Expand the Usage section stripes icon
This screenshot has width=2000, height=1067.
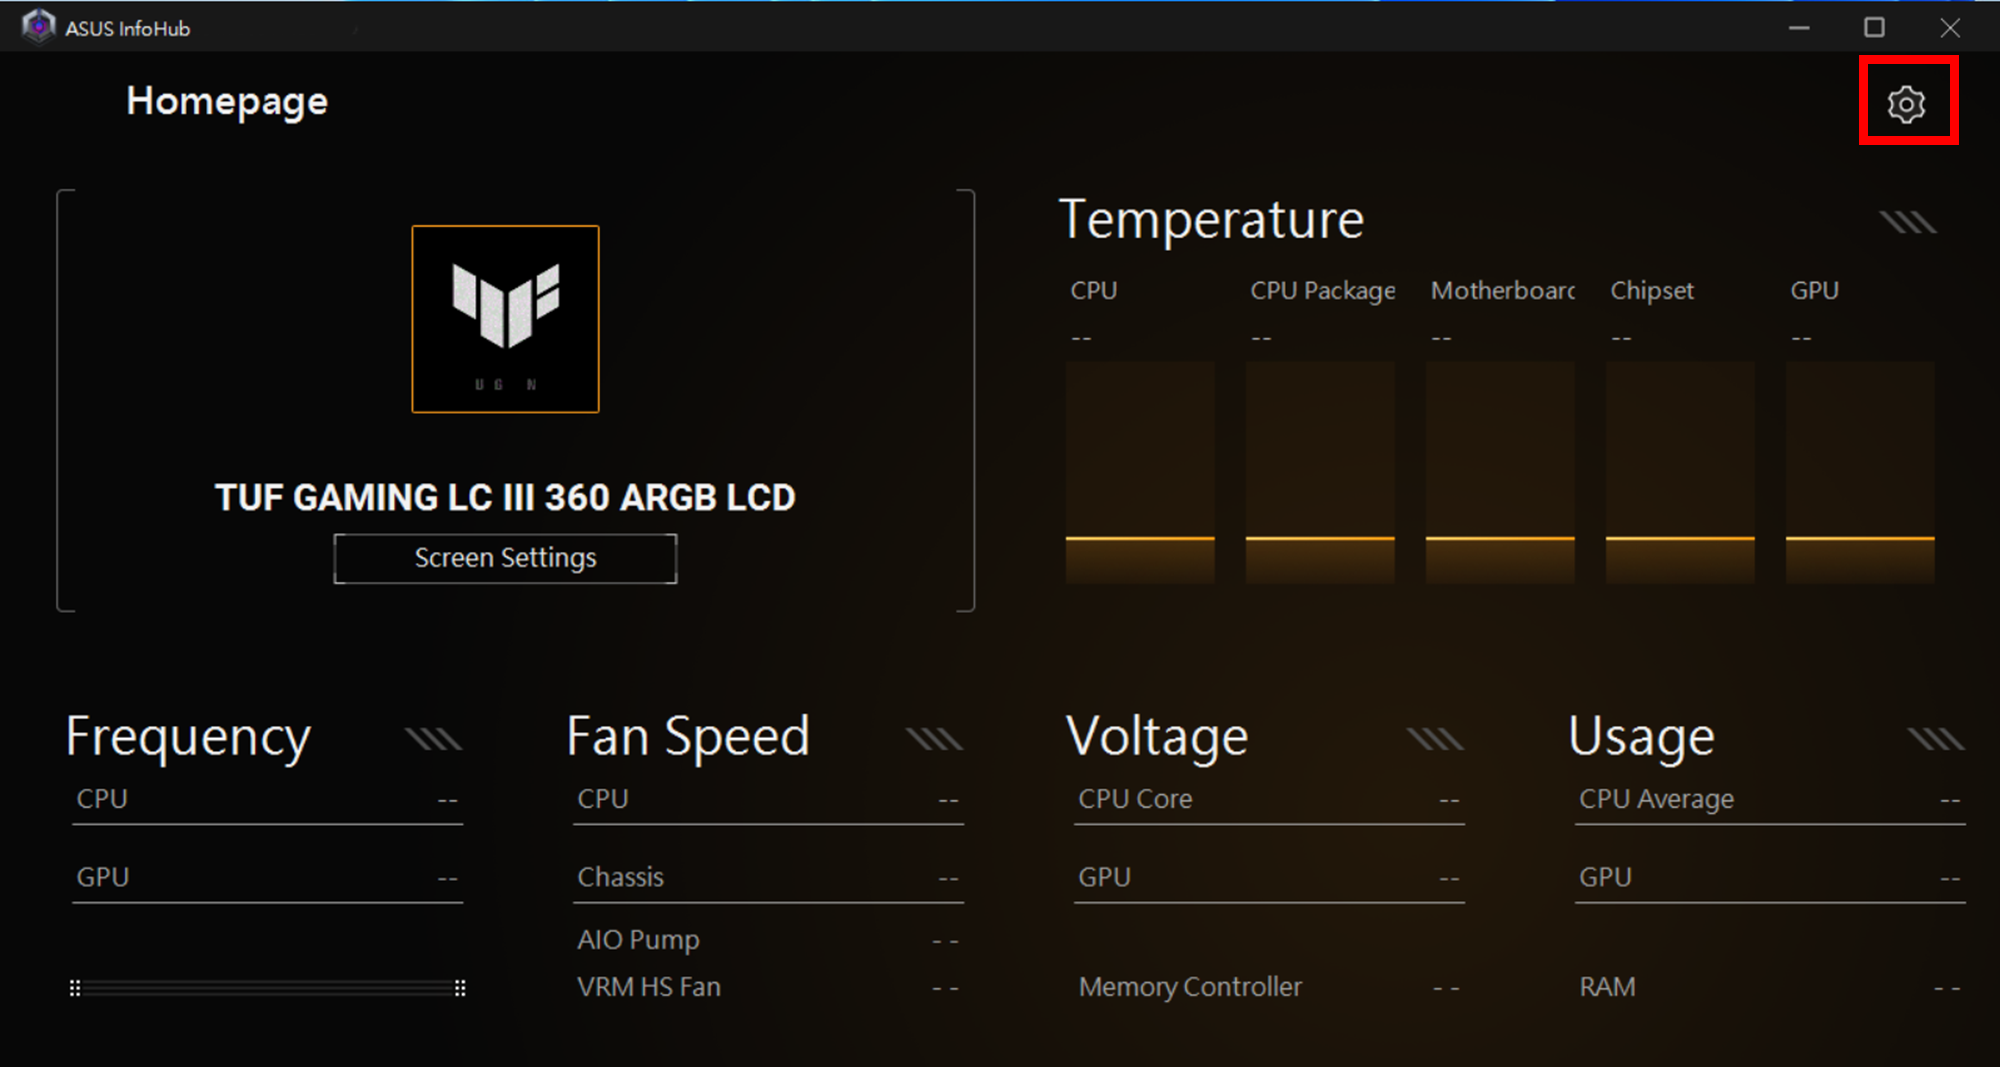1936,739
